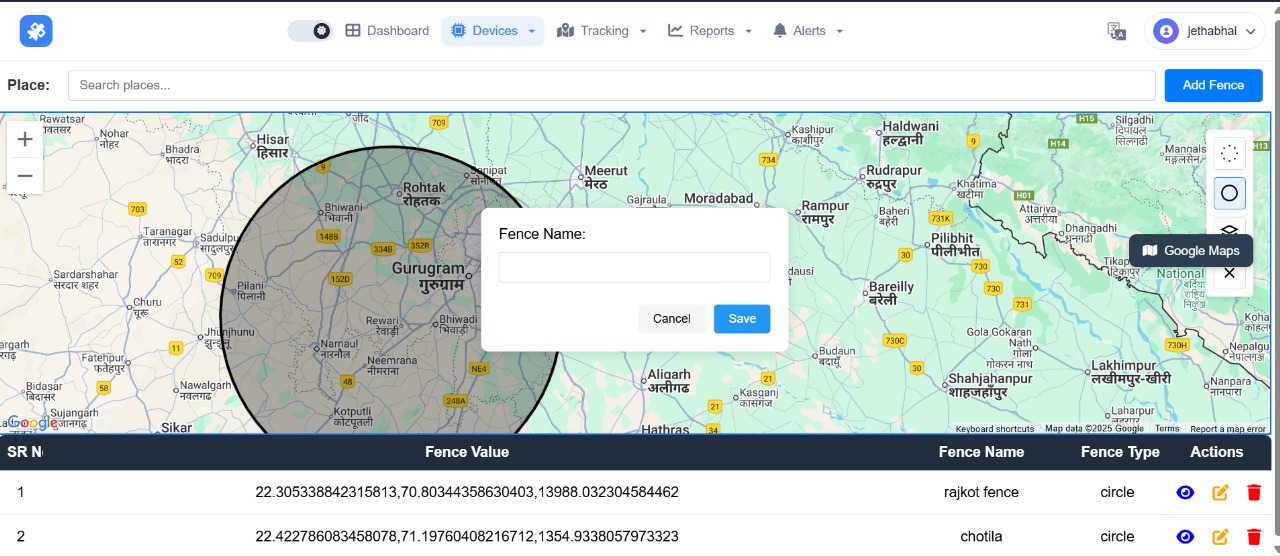
Task: Toggle the dark mode switch
Action: pyautogui.click(x=309, y=31)
